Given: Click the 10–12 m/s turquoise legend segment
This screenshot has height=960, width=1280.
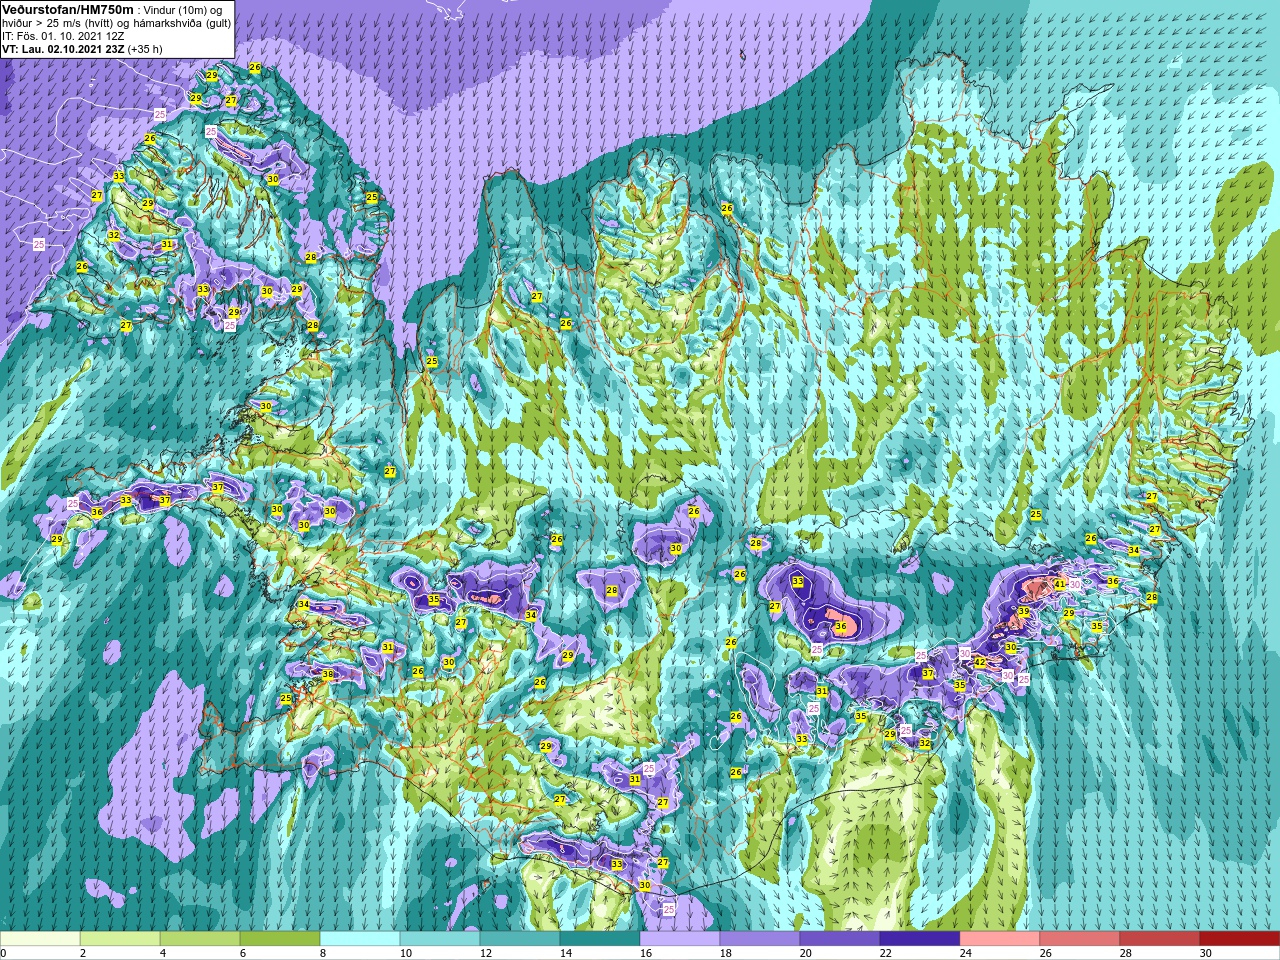Looking at the screenshot, I should [x=440, y=939].
